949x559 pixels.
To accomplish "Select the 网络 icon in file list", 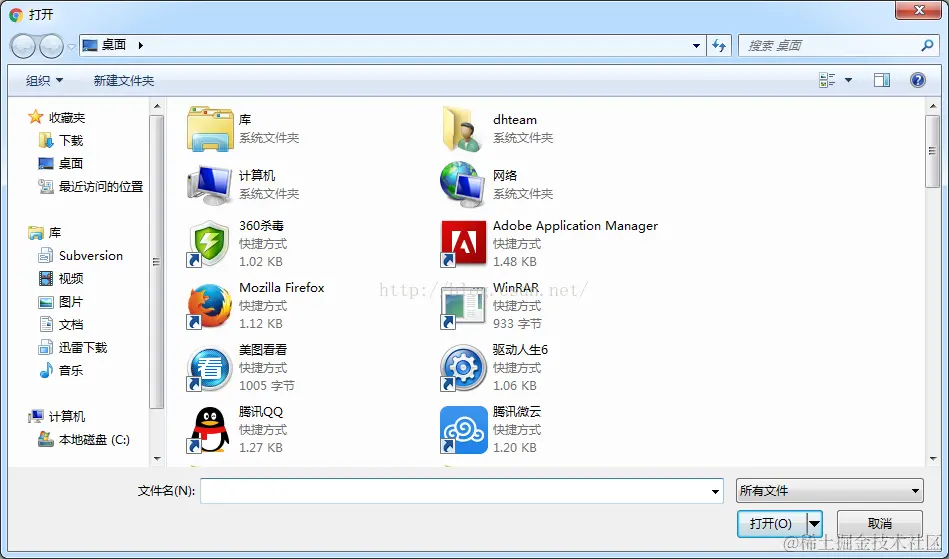I will 462,184.
